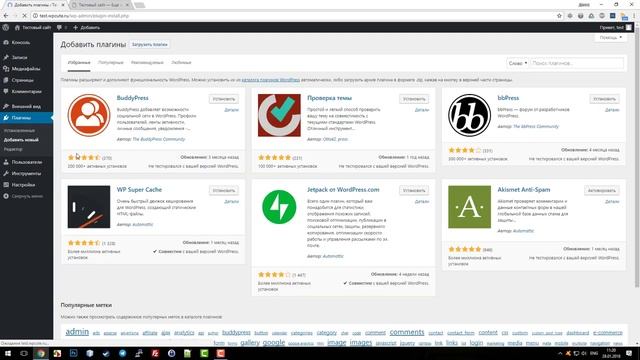Open the site home link in admin bar
The image size is (640, 360).
click(x=33, y=27)
